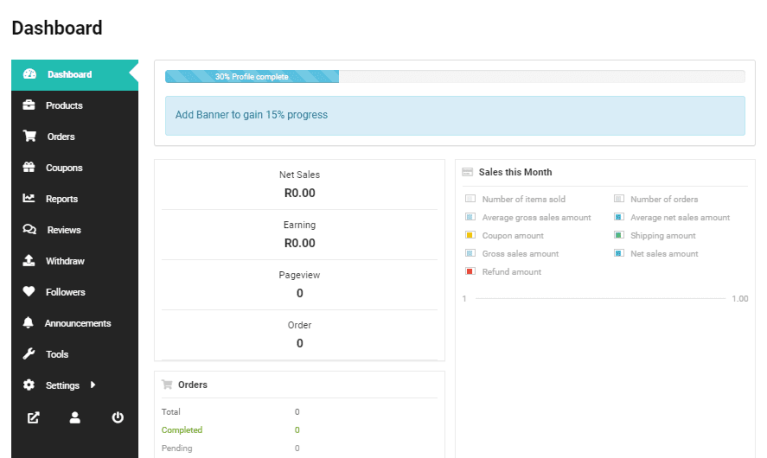Image resolution: width=767 pixels, height=458 pixels.
Task: Click the Reports chart icon
Action: (29, 199)
